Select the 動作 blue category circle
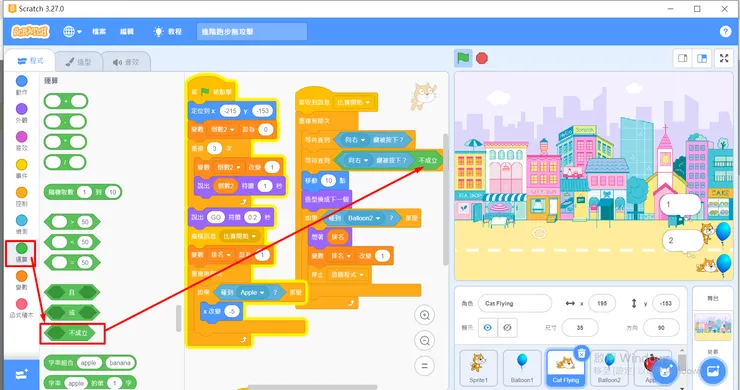This screenshot has width=740, height=390. click(x=21, y=81)
